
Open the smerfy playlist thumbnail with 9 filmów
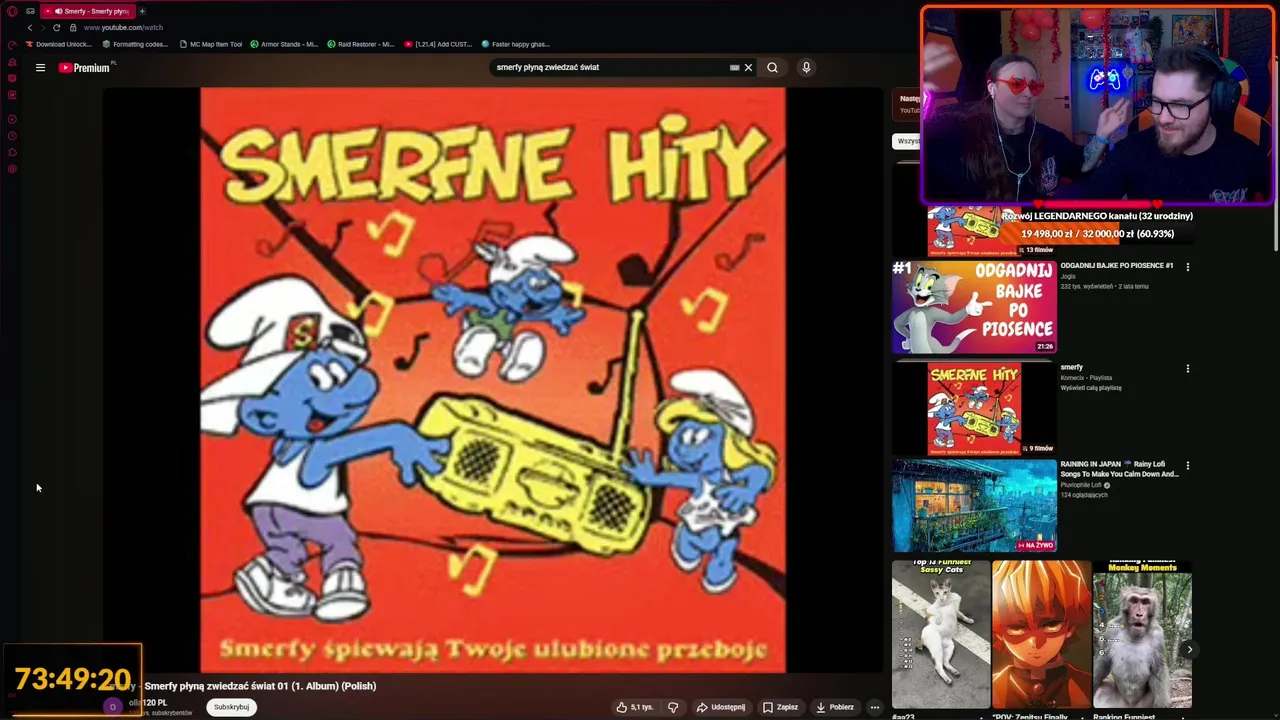974,409
